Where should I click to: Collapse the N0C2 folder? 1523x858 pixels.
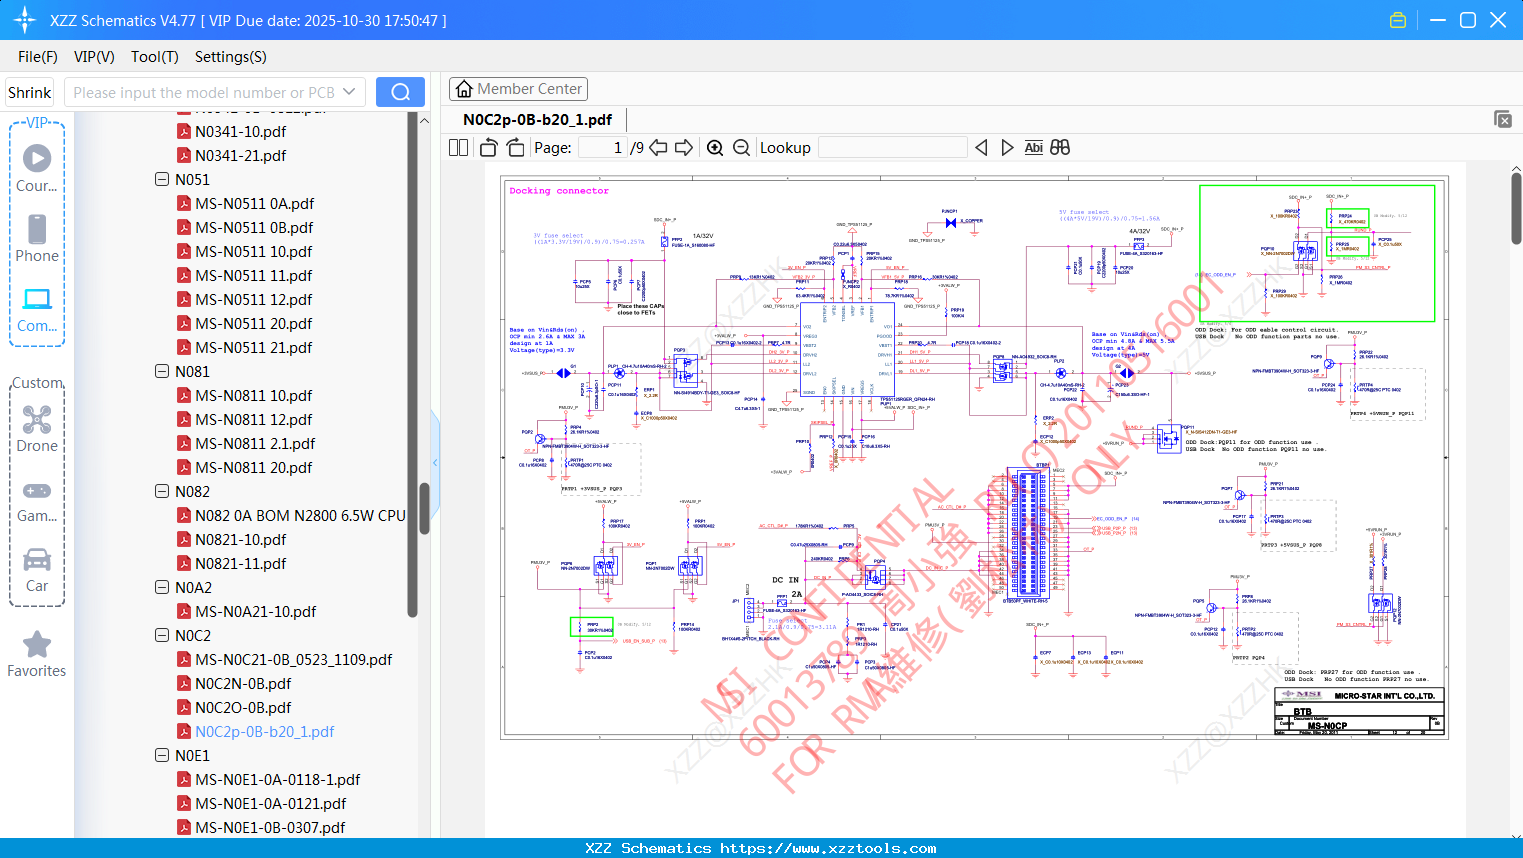pos(162,635)
